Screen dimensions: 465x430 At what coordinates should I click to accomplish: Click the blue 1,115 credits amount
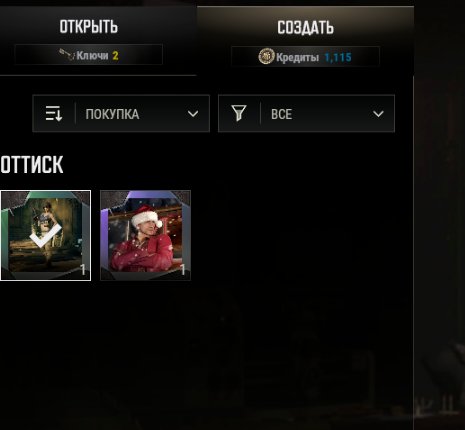338,57
